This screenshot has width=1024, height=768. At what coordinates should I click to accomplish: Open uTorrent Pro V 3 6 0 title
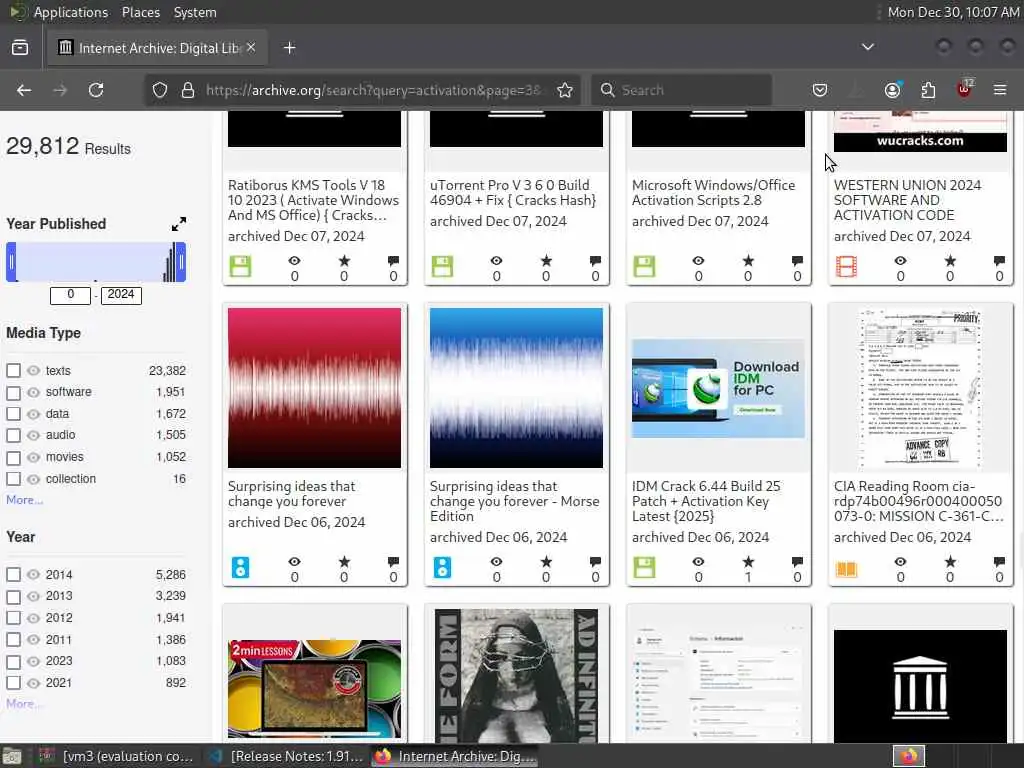[513, 193]
